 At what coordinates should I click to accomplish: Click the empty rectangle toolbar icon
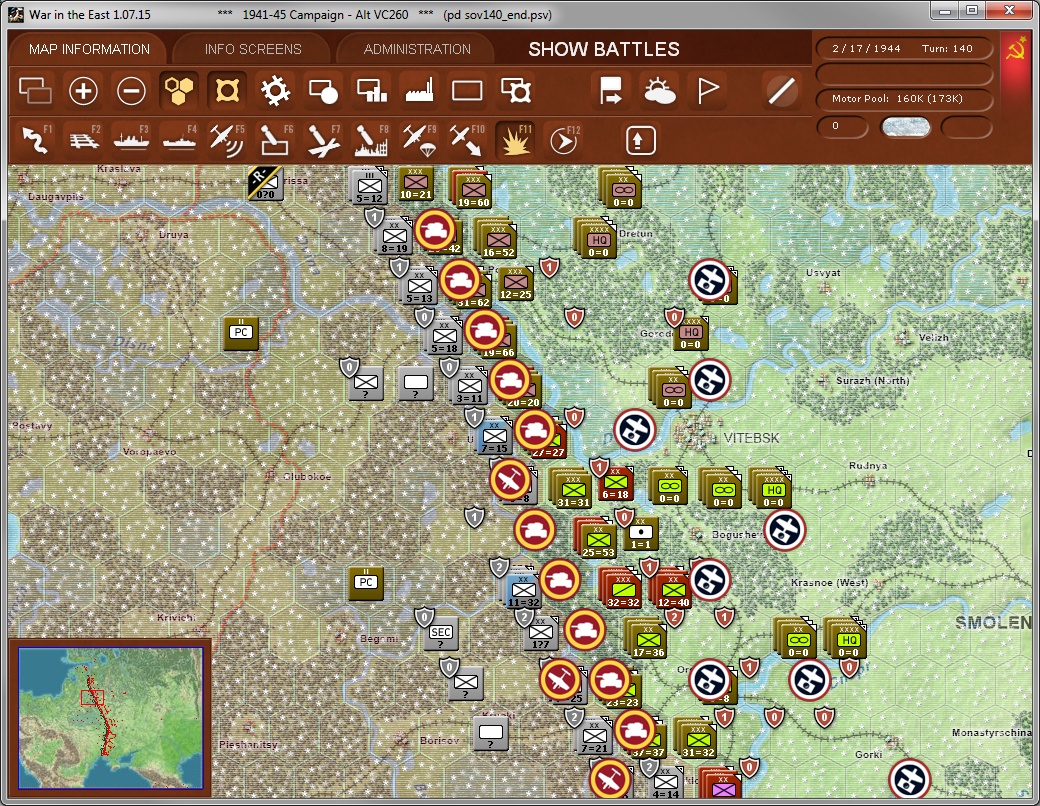467,90
